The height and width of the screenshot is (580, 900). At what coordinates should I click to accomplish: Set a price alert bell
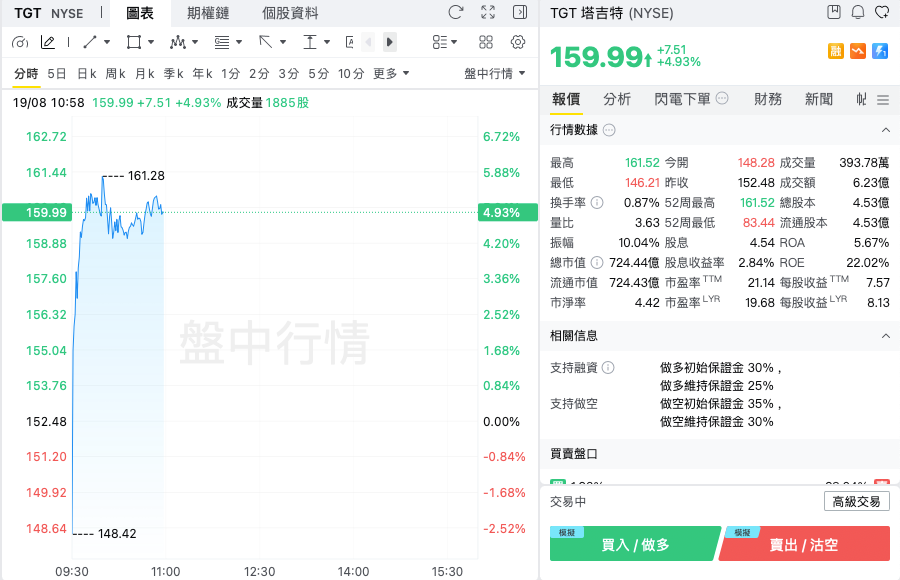point(858,12)
